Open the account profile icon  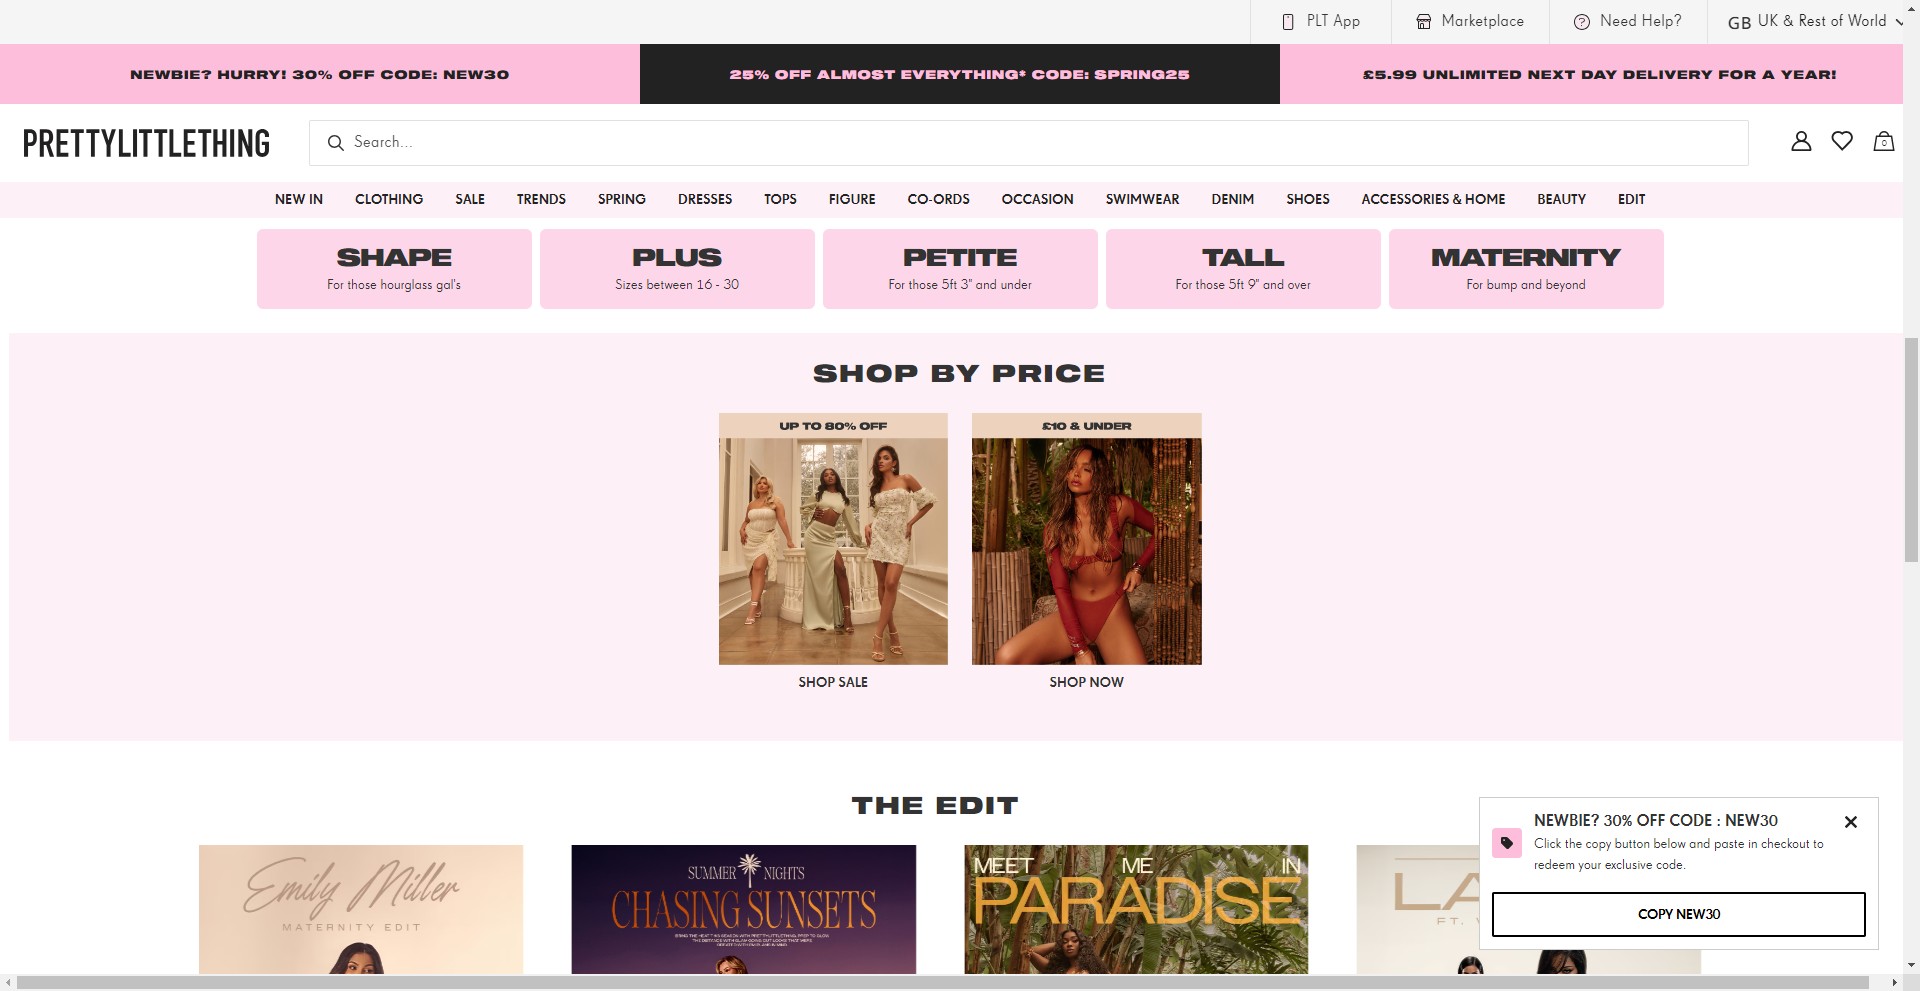pos(1800,142)
